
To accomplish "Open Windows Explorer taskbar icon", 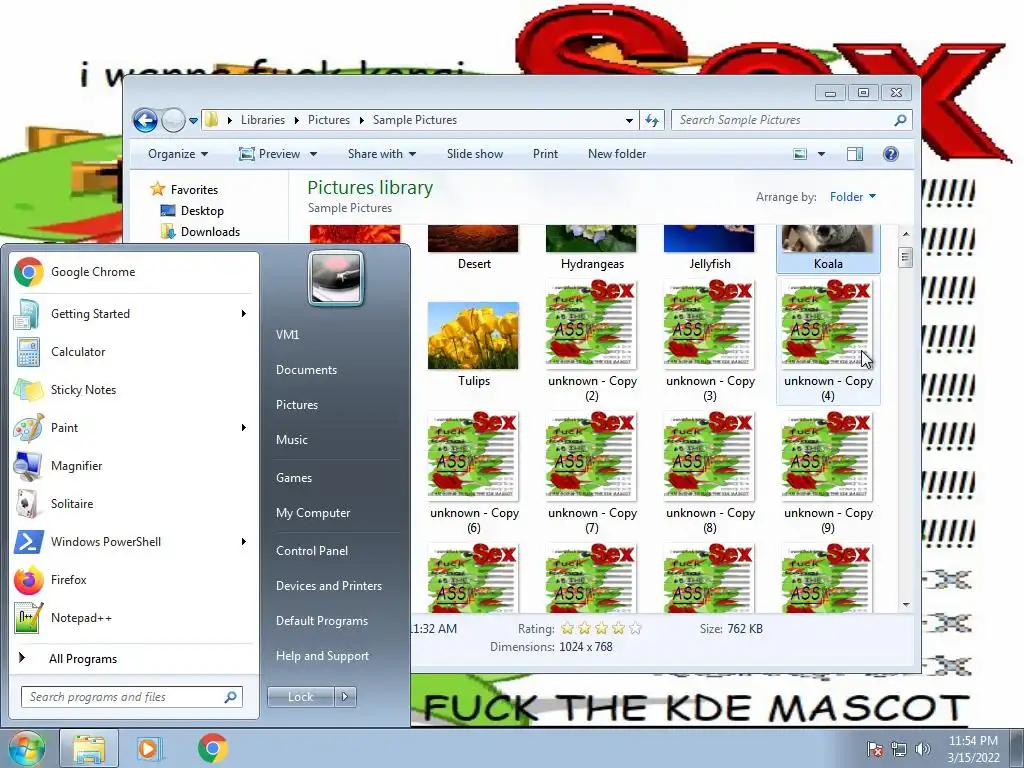I will (89, 749).
